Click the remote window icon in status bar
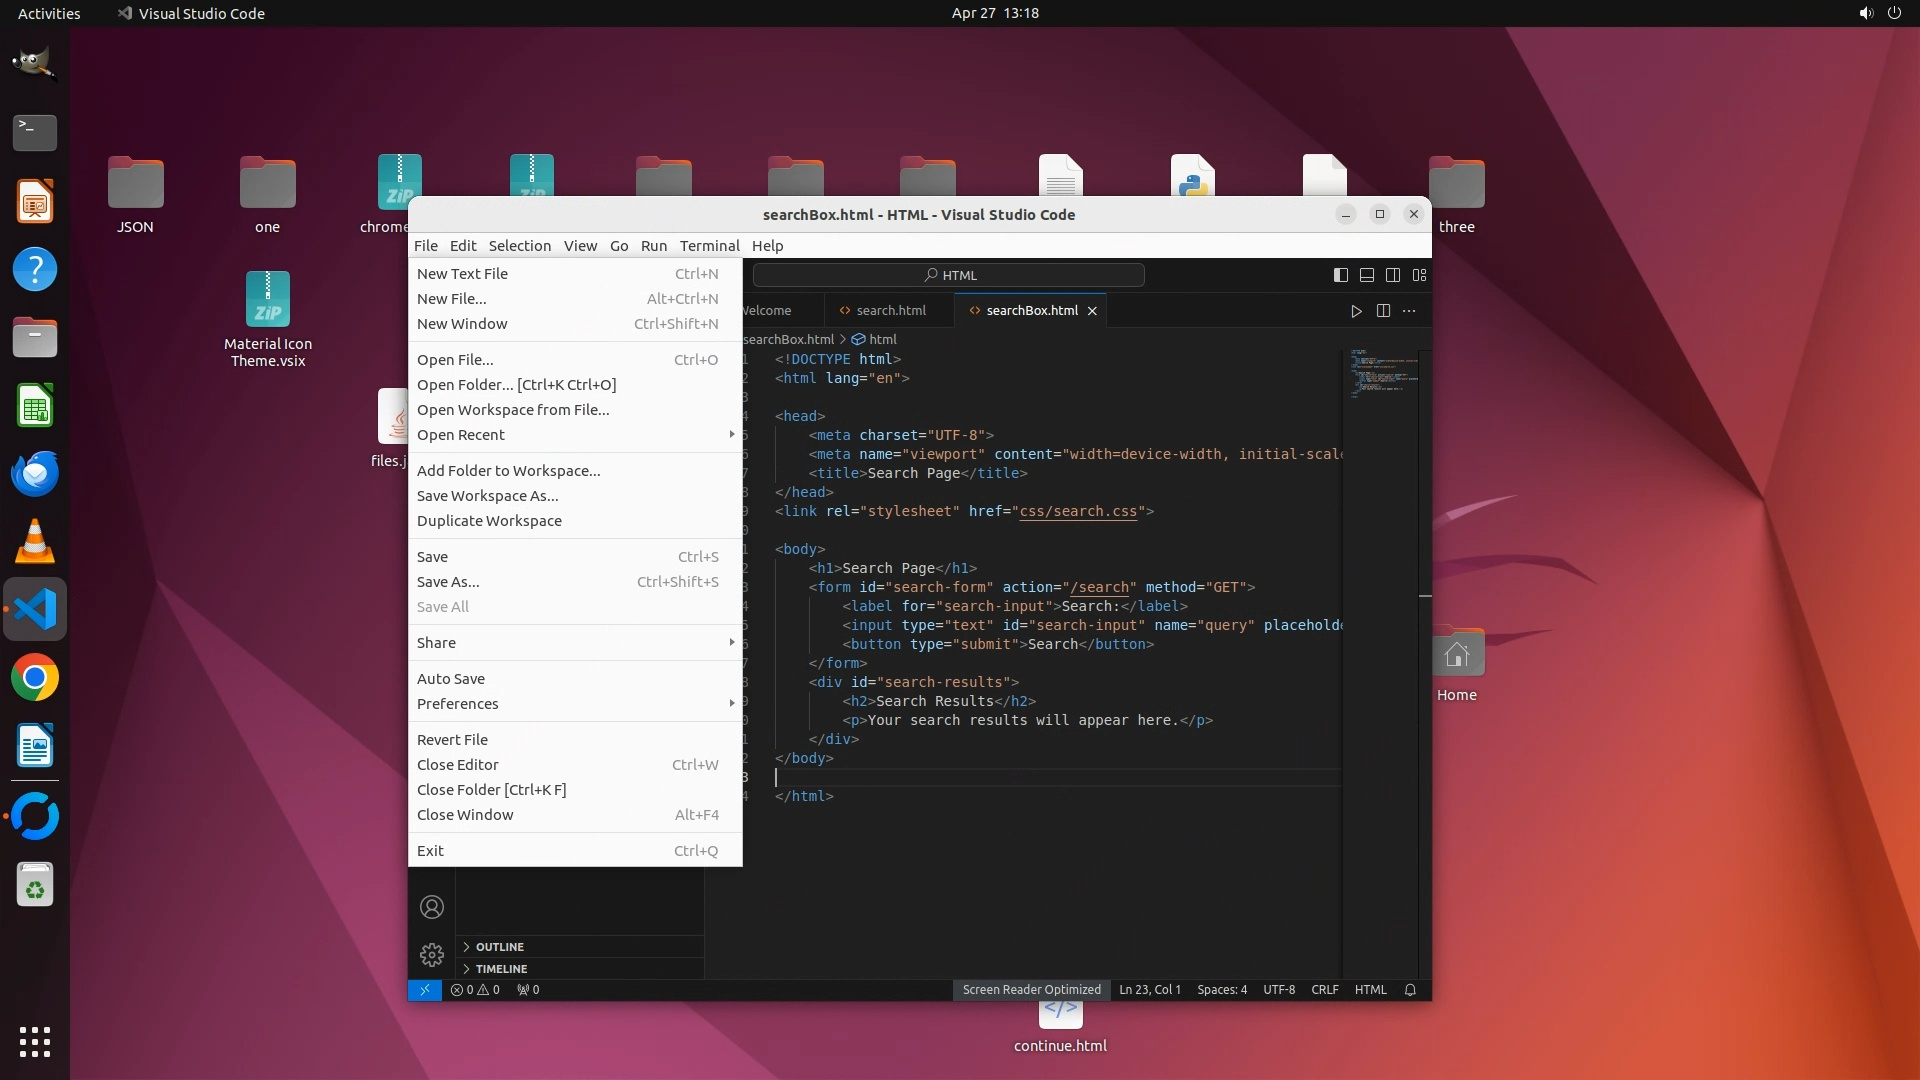Screen dimensions: 1920x1080 pyautogui.click(x=424, y=990)
